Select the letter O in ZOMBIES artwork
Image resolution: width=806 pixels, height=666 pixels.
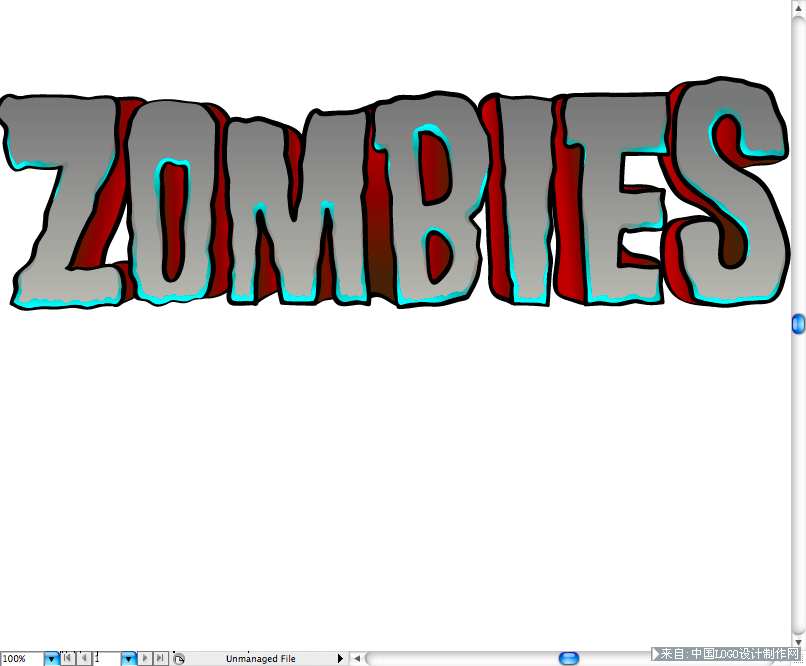(x=171, y=201)
